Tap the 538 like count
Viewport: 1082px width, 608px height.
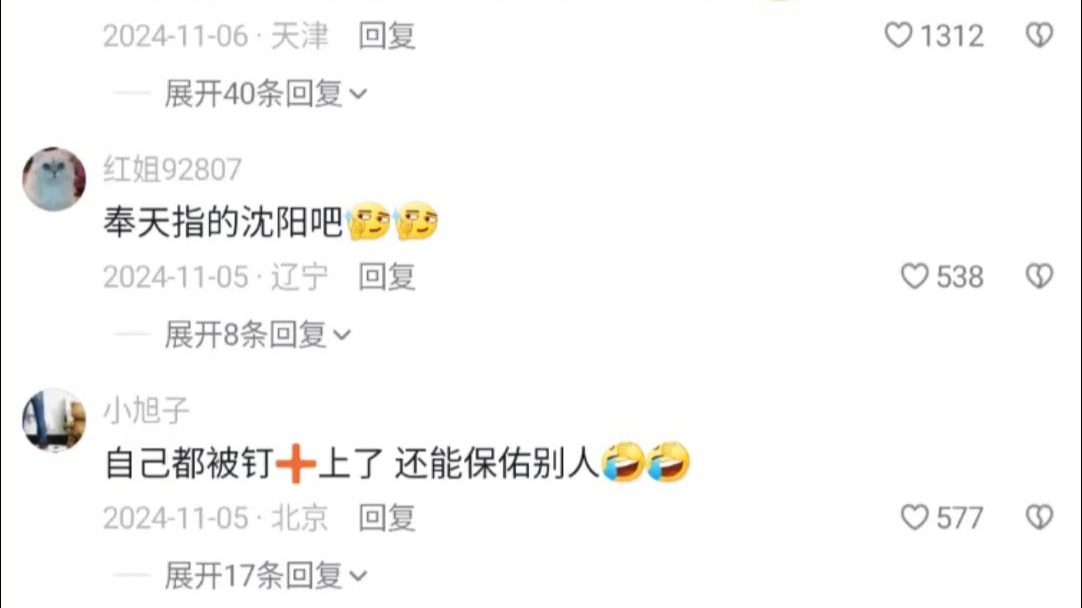point(960,277)
